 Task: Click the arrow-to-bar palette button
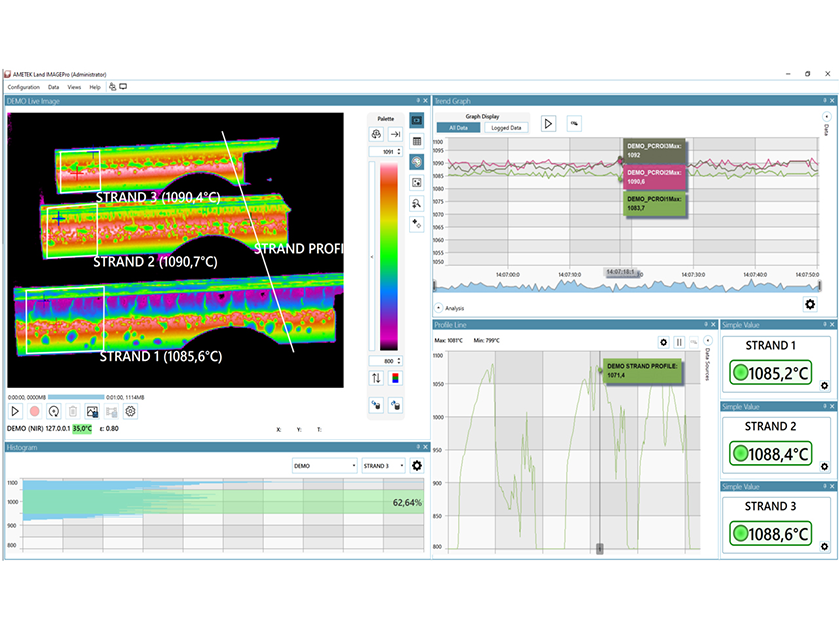coord(395,134)
